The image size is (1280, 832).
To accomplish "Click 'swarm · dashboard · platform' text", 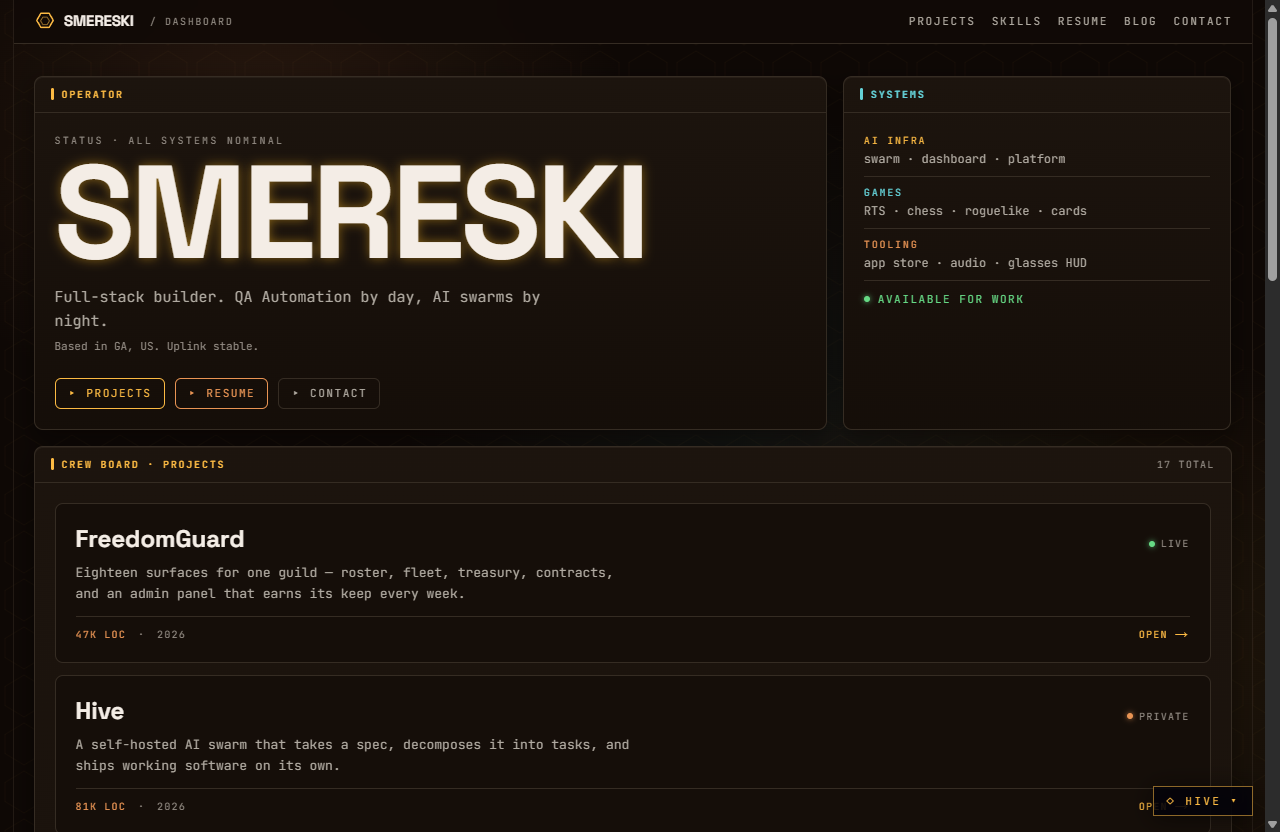I will (965, 159).
